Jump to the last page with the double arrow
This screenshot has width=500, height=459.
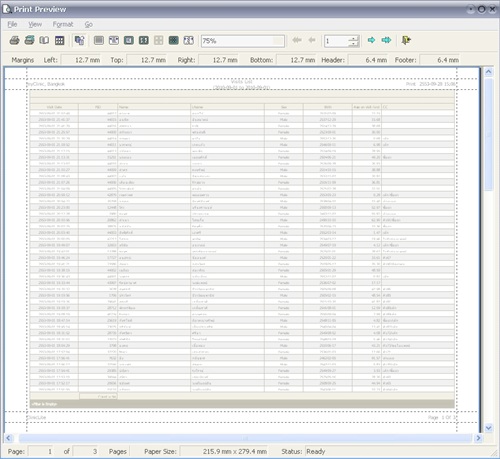point(386,40)
